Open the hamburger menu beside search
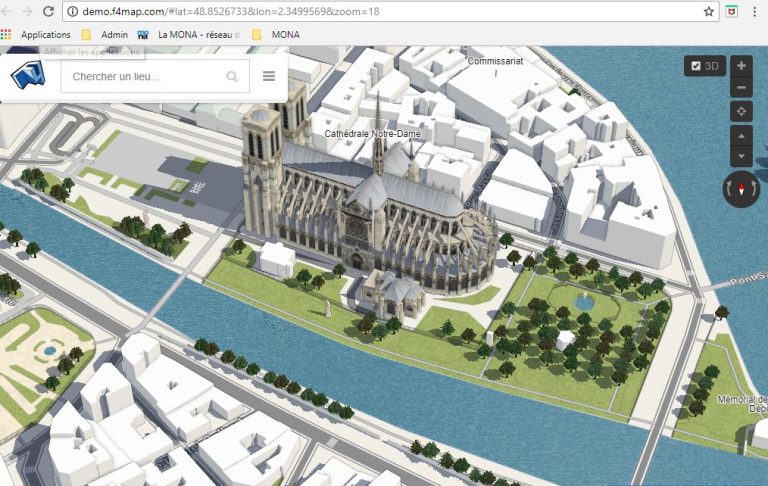The width and height of the screenshot is (768, 486). [x=269, y=77]
